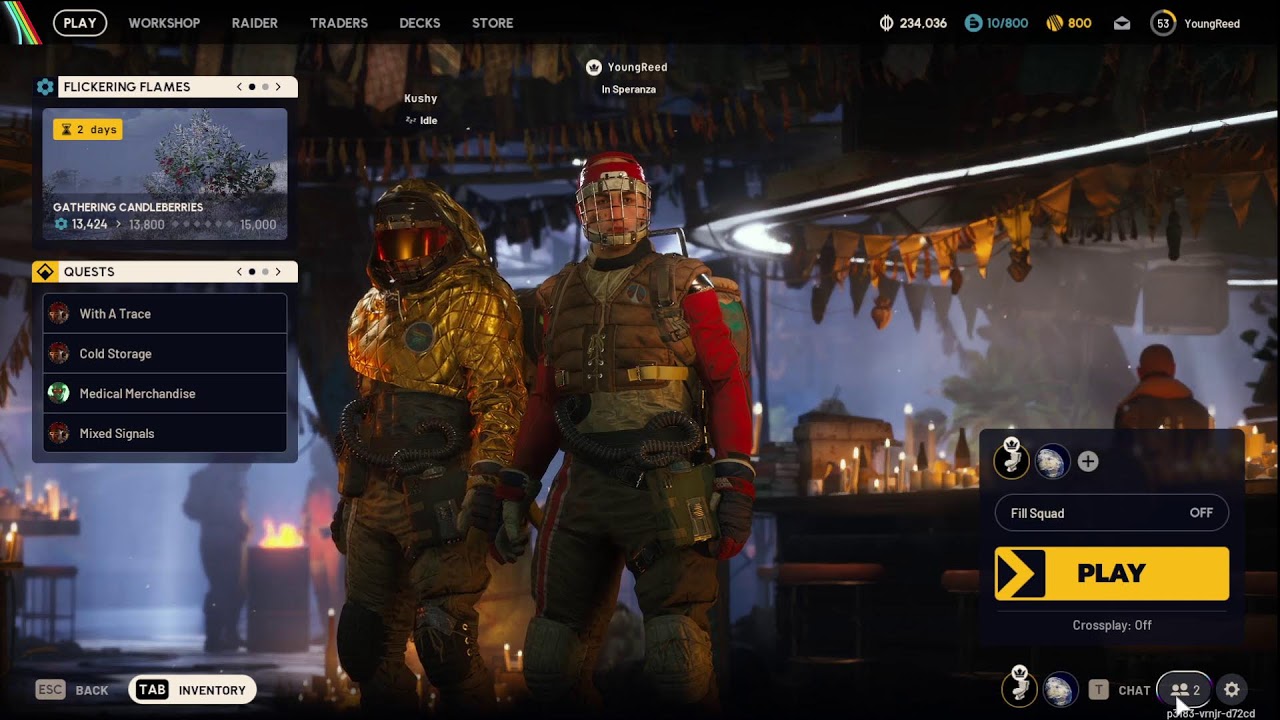Open the DECKS tab
This screenshot has width=1280, height=720.
[420, 23]
